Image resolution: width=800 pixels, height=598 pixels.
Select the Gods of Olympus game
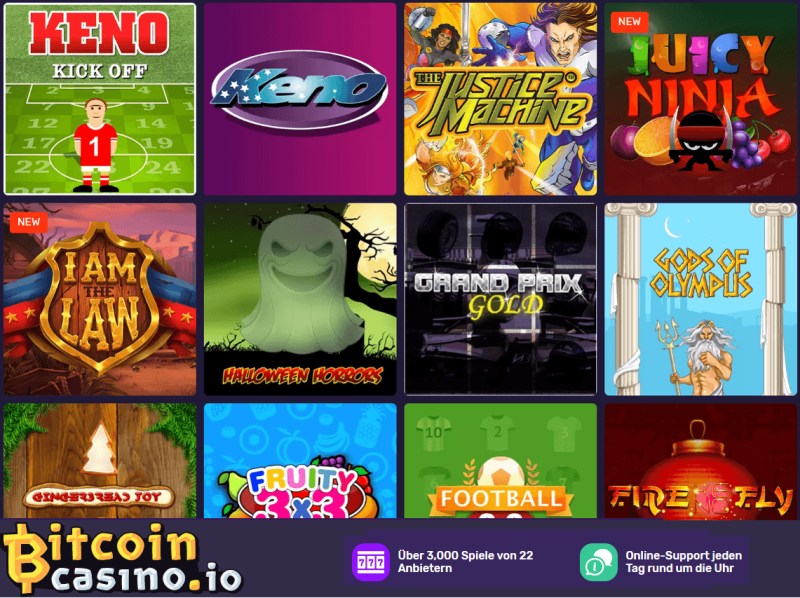[701, 299]
